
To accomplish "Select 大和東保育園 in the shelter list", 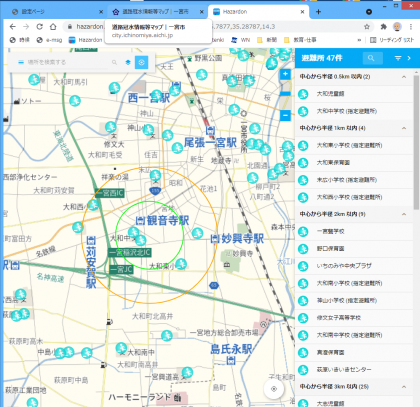I will [354, 163].
